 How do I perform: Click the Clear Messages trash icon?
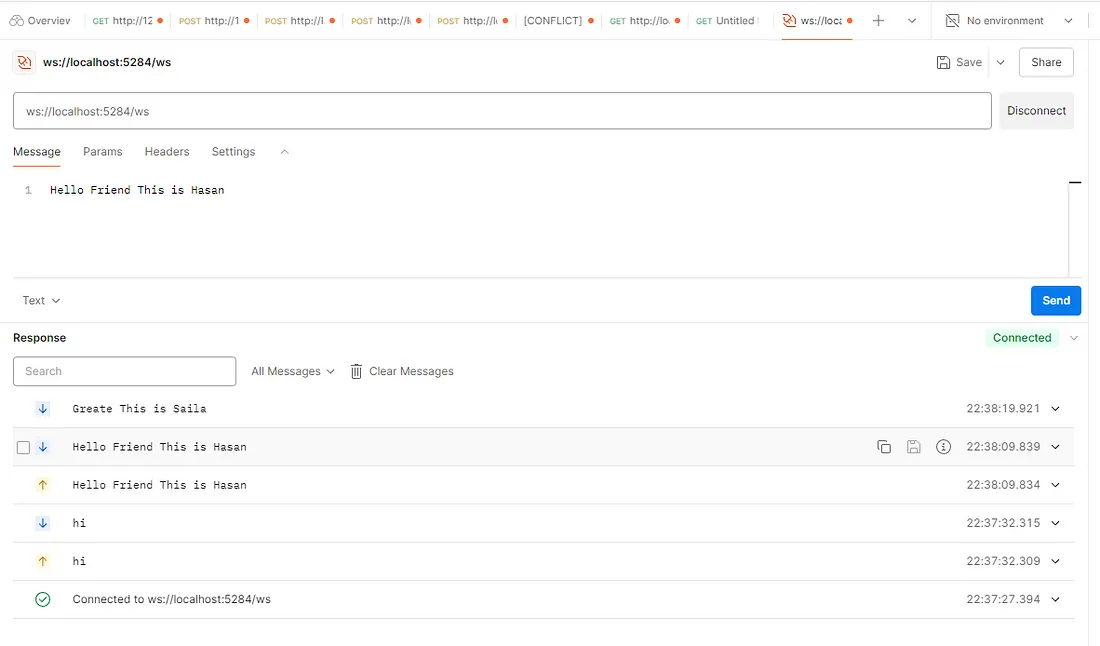(356, 371)
